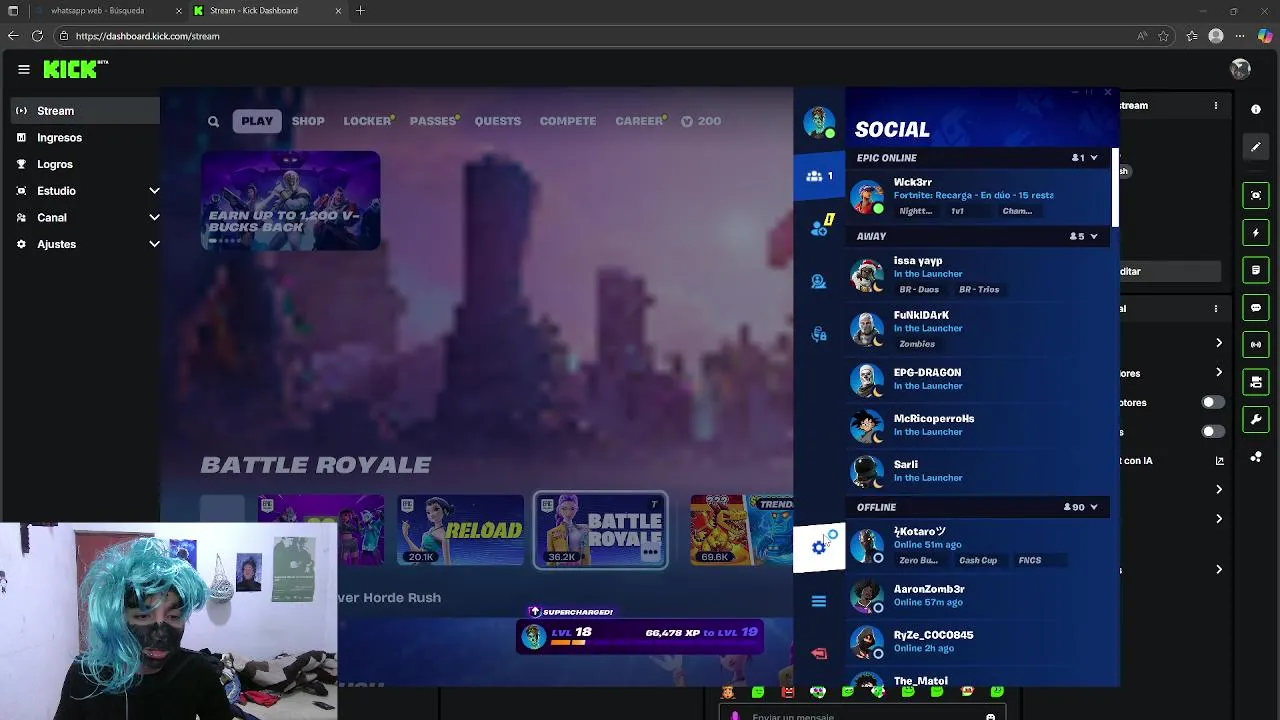This screenshot has height=720, width=1280.
Task: Collapse the Epic Online friends section
Action: coord(1093,158)
